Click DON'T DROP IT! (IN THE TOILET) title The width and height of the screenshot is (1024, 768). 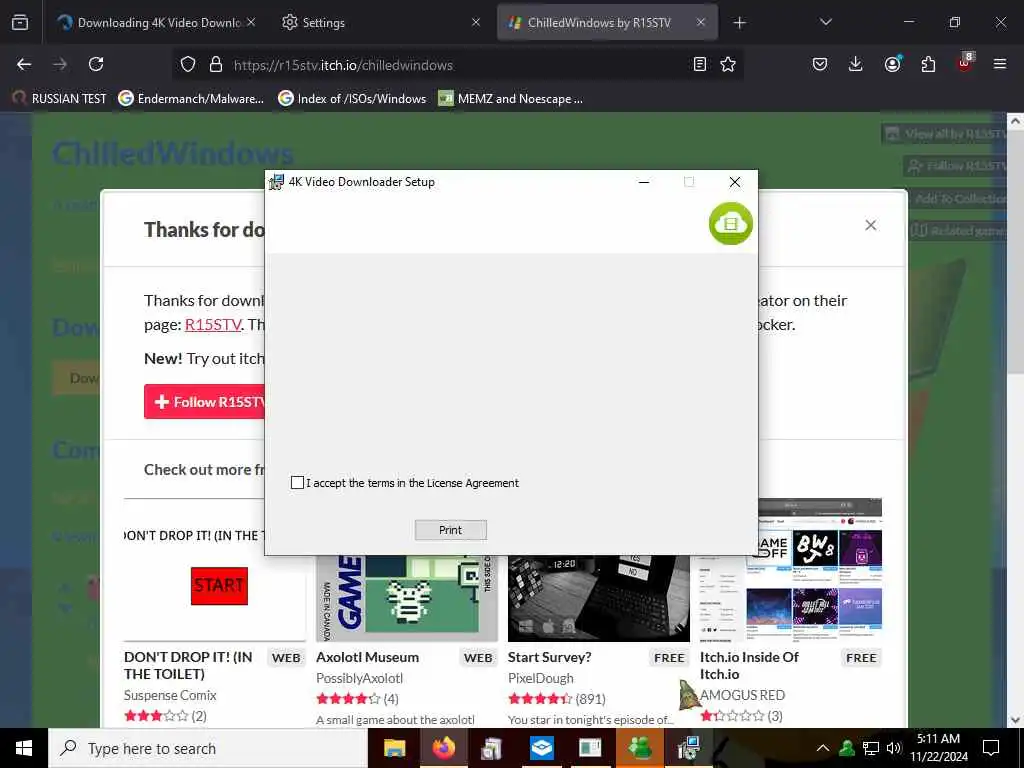click(188, 665)
